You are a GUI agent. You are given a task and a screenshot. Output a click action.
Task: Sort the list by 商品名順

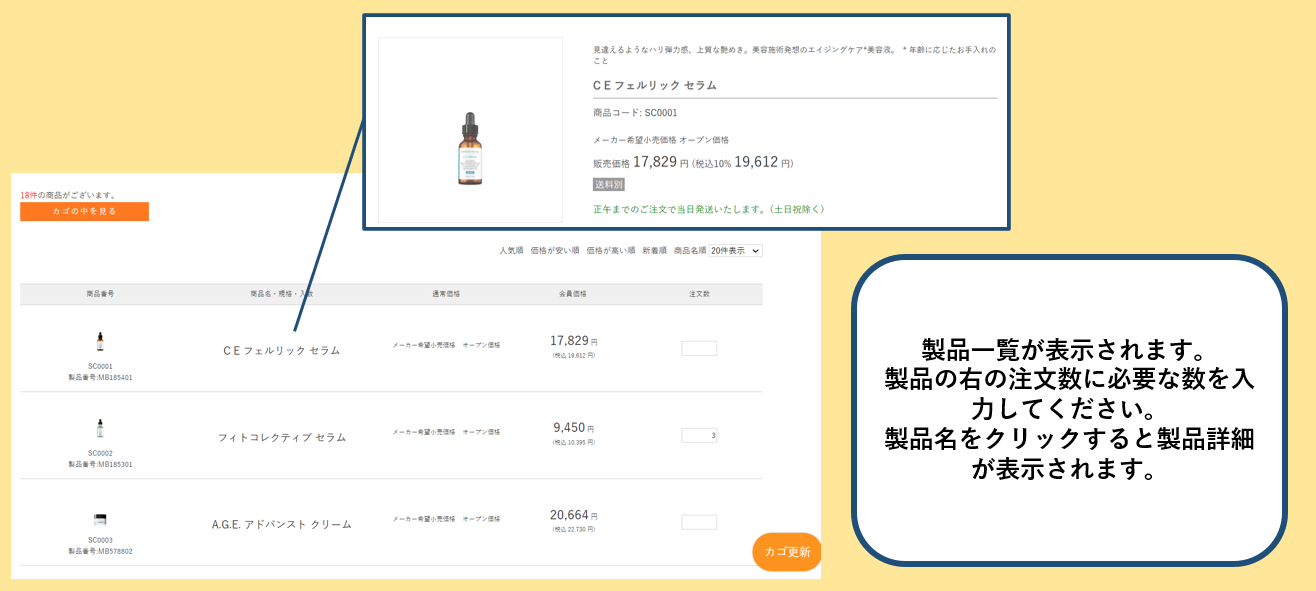pos(689,250)
